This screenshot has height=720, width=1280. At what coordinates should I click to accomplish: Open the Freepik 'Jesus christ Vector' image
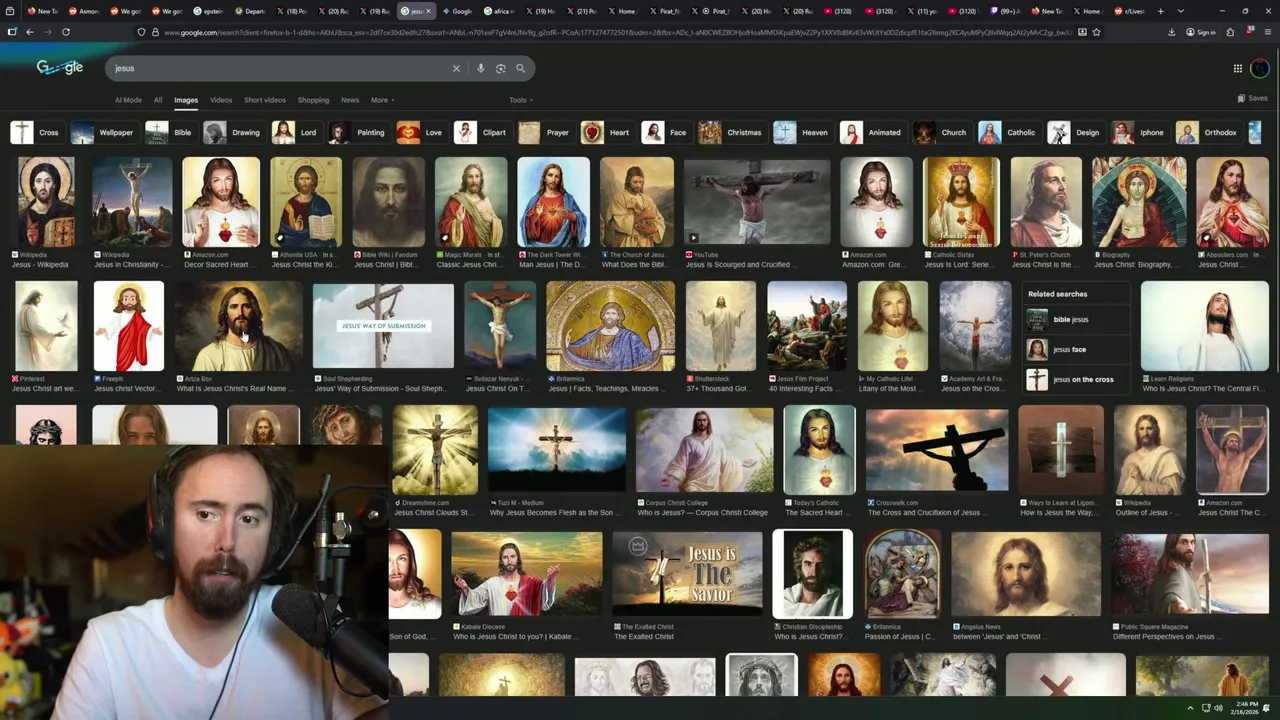[129, 326]
